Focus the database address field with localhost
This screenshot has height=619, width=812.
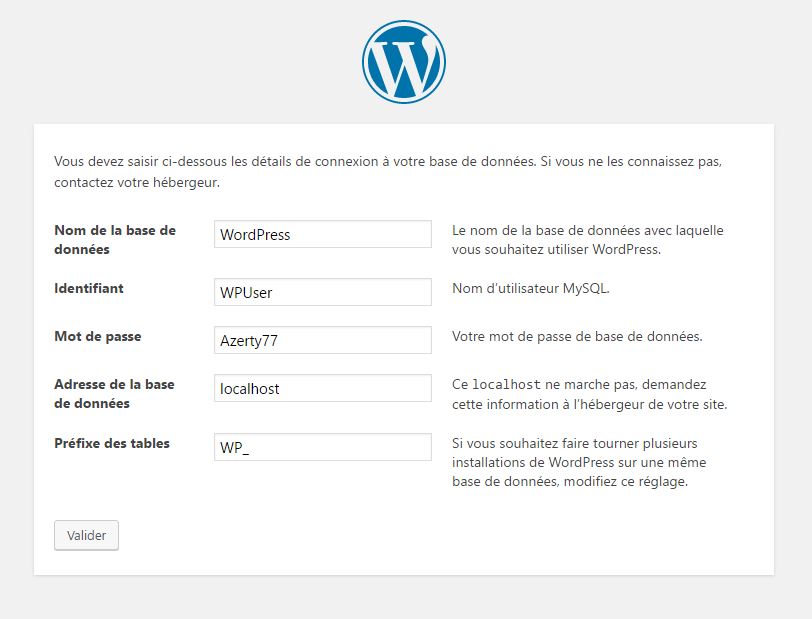pos(322,388)
